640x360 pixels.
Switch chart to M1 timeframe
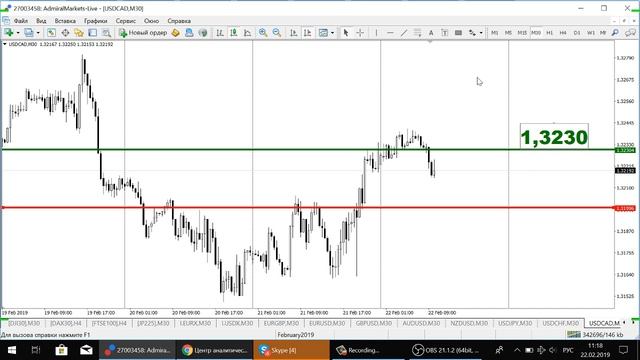(495, 33)
